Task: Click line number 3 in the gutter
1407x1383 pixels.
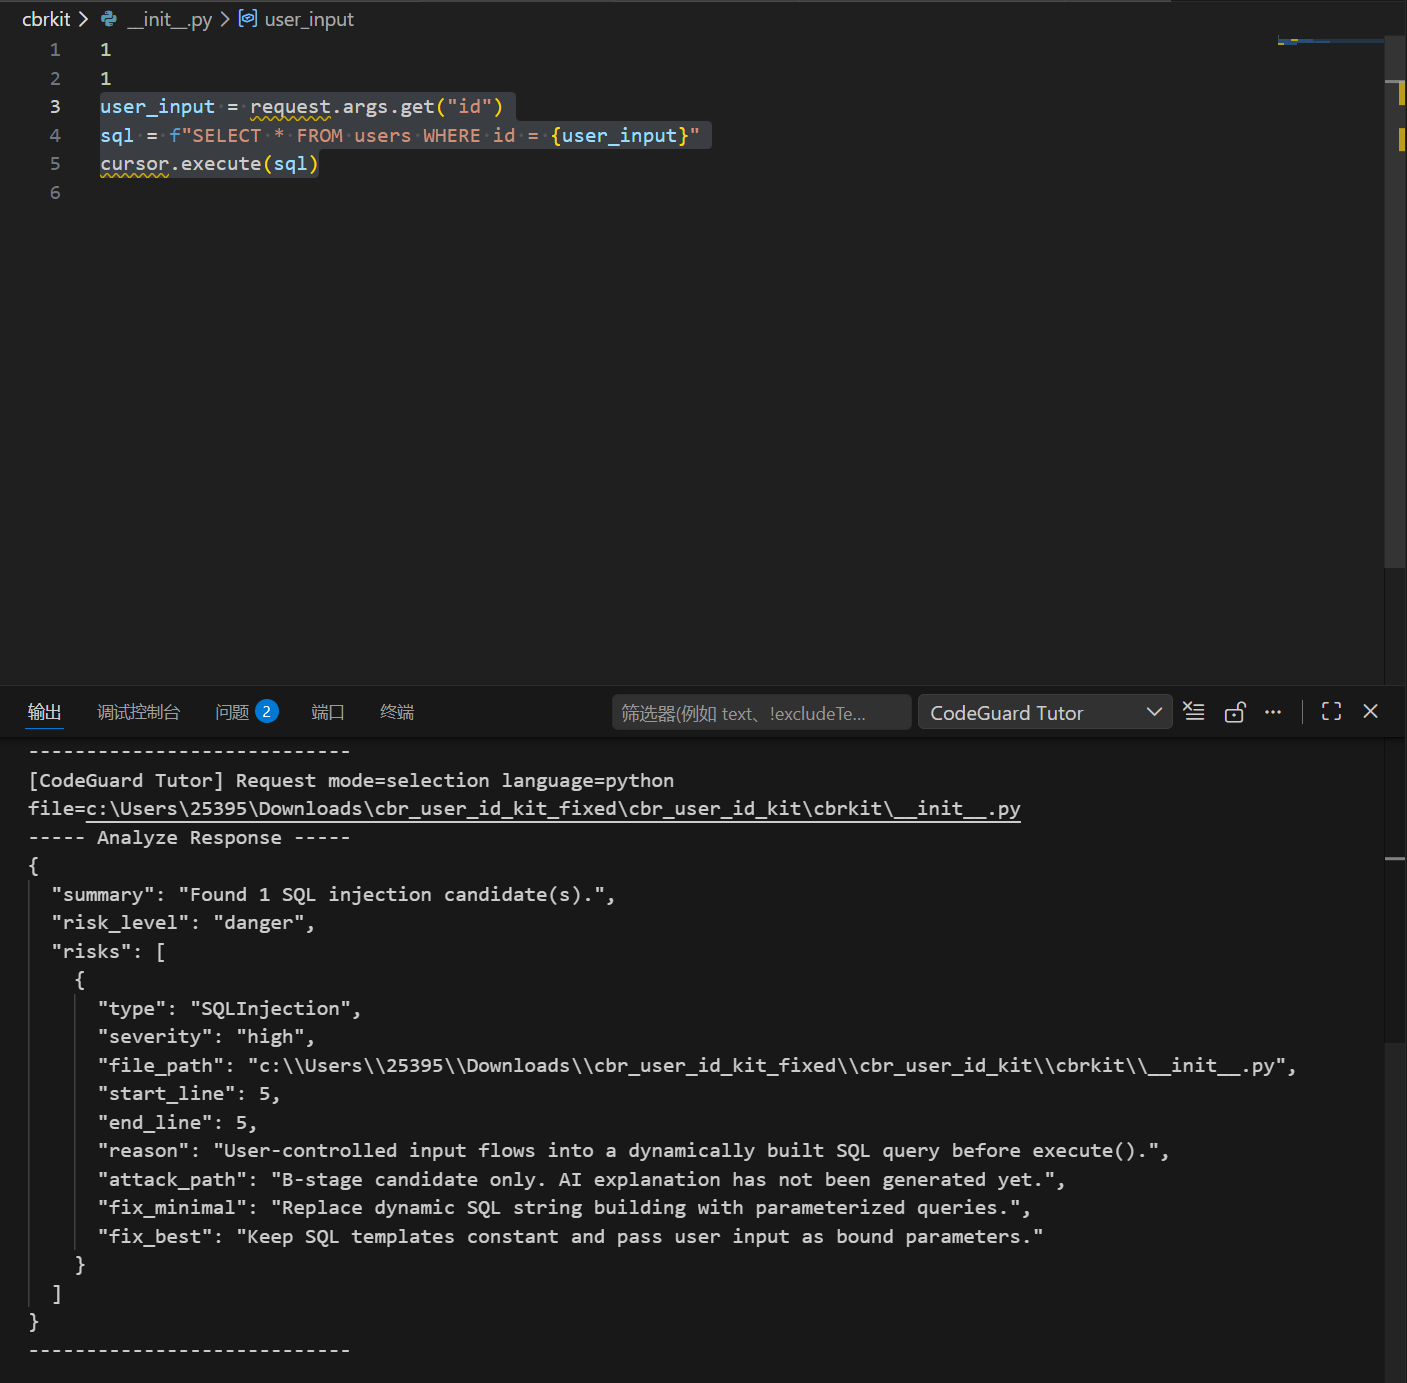Action: 55,107
